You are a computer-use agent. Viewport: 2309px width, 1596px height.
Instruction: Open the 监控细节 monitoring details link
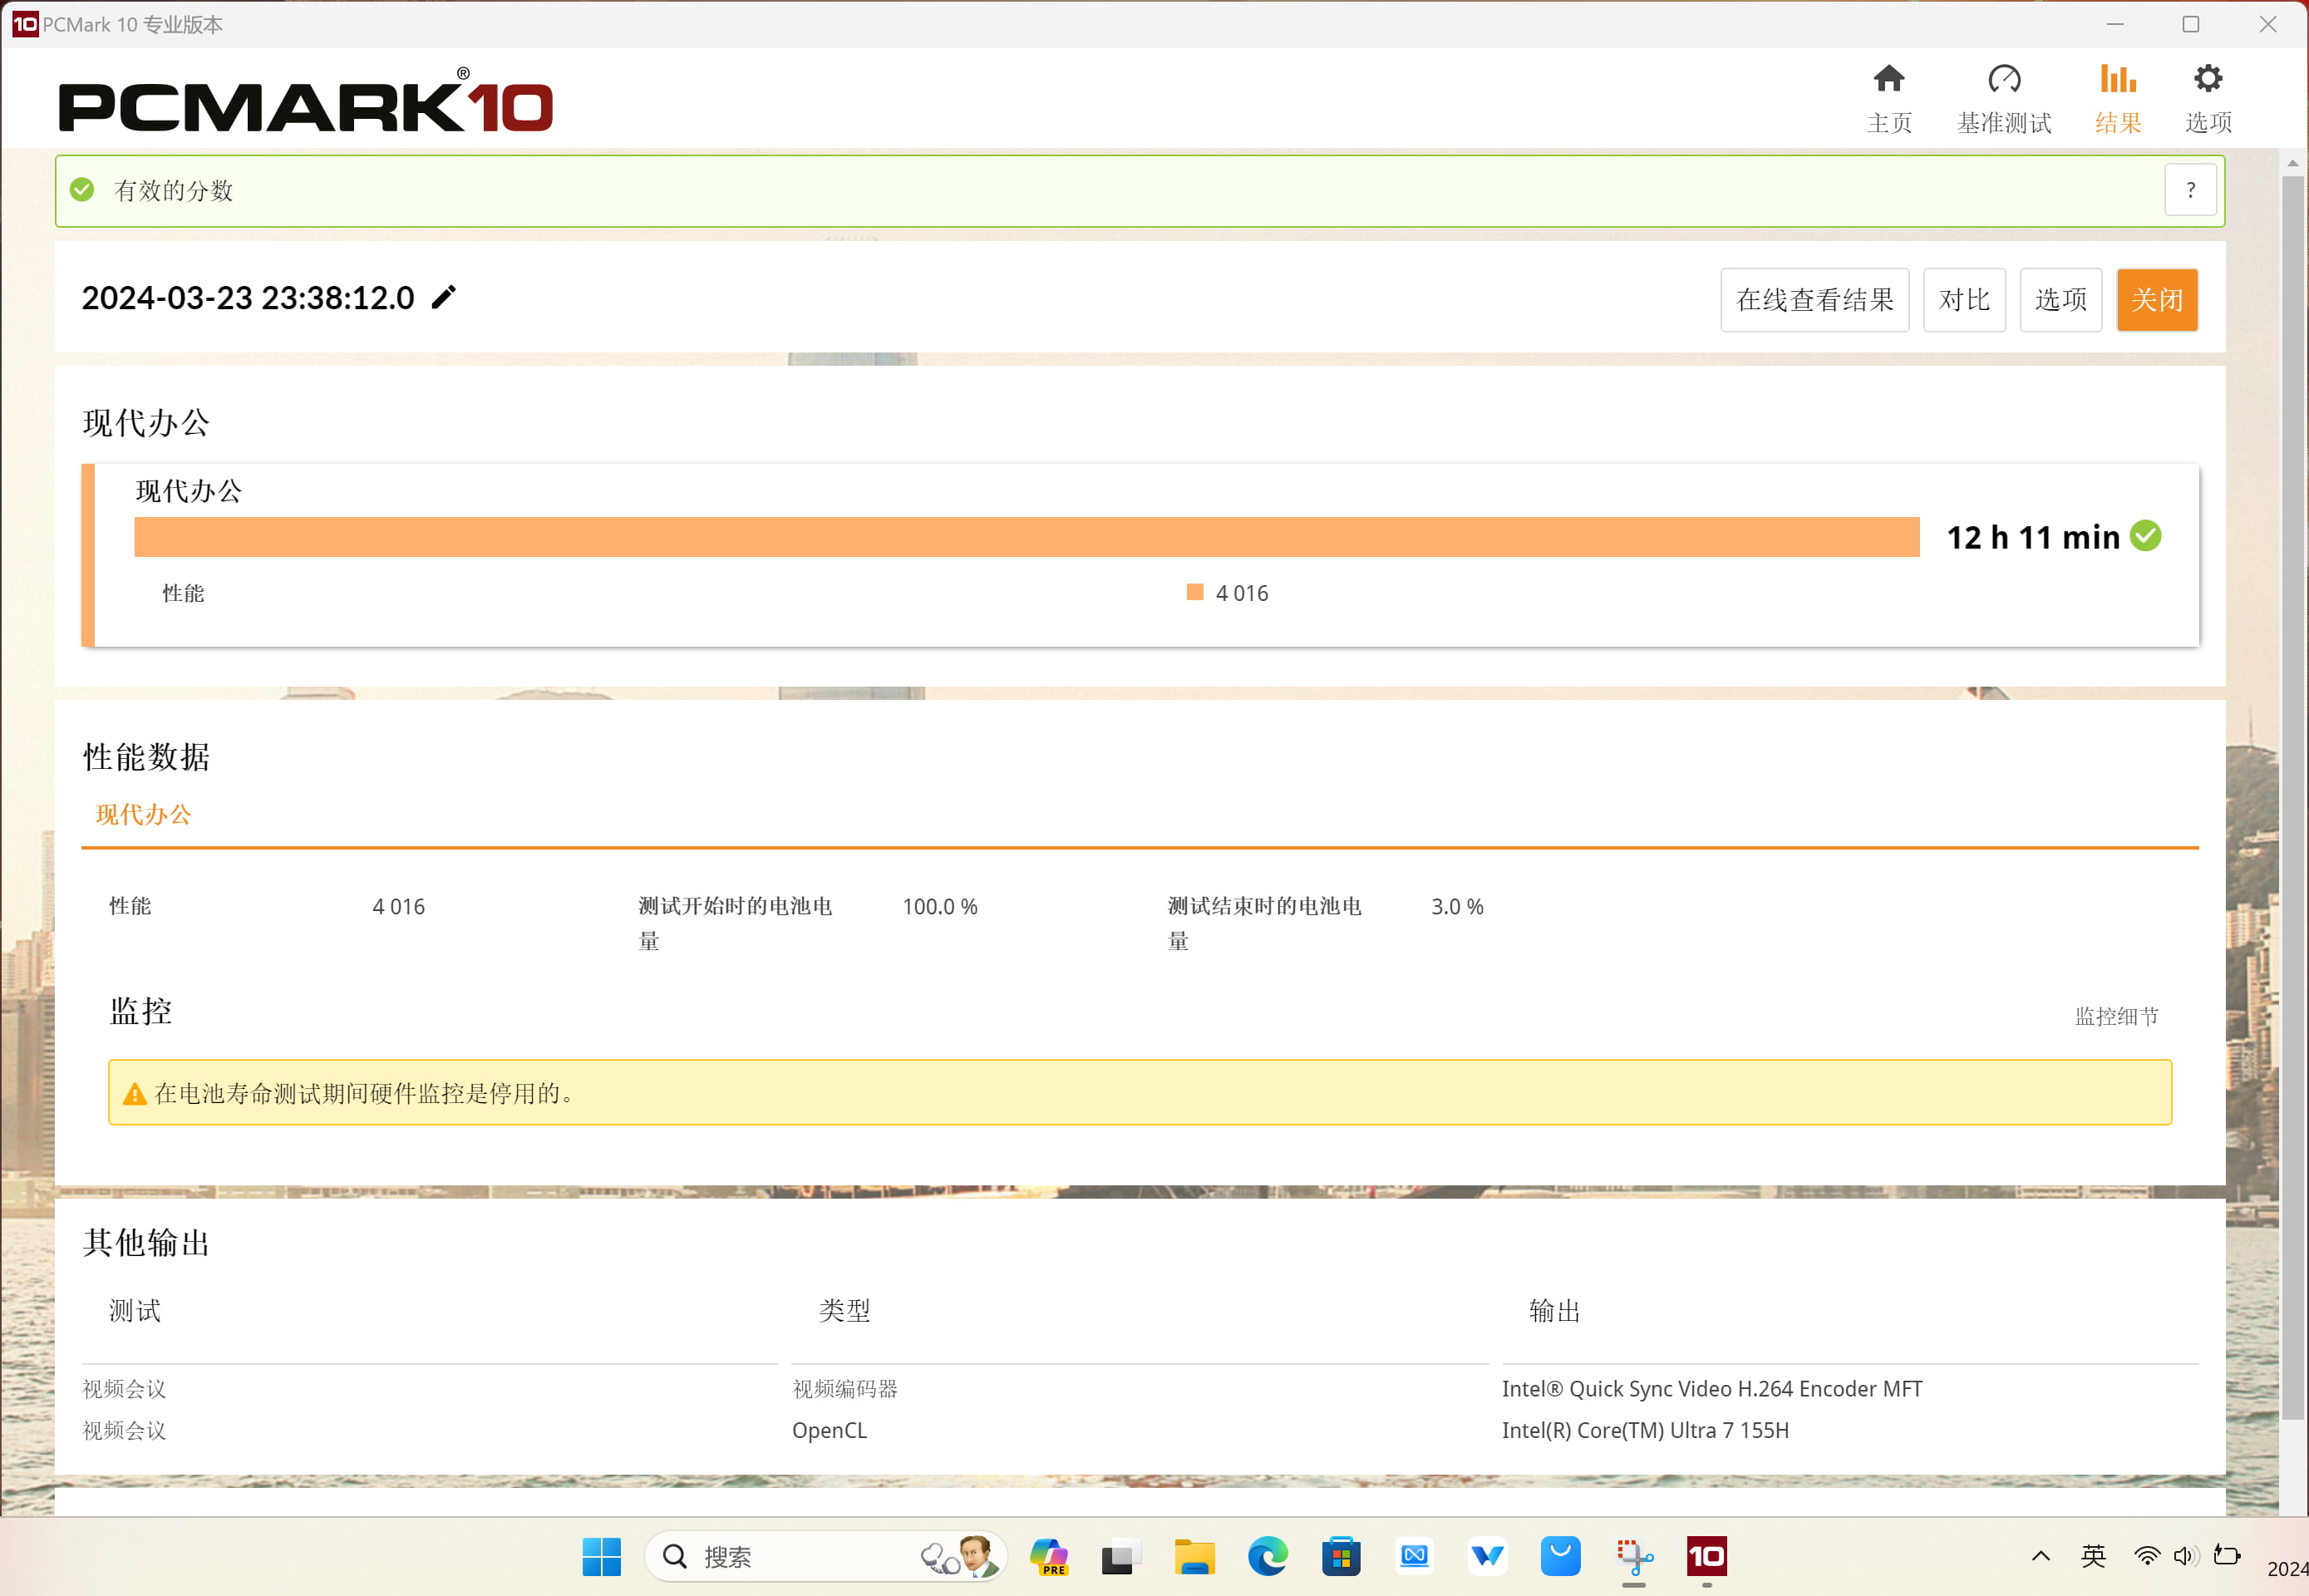pyautogui.click(x=2116, y=1016)
